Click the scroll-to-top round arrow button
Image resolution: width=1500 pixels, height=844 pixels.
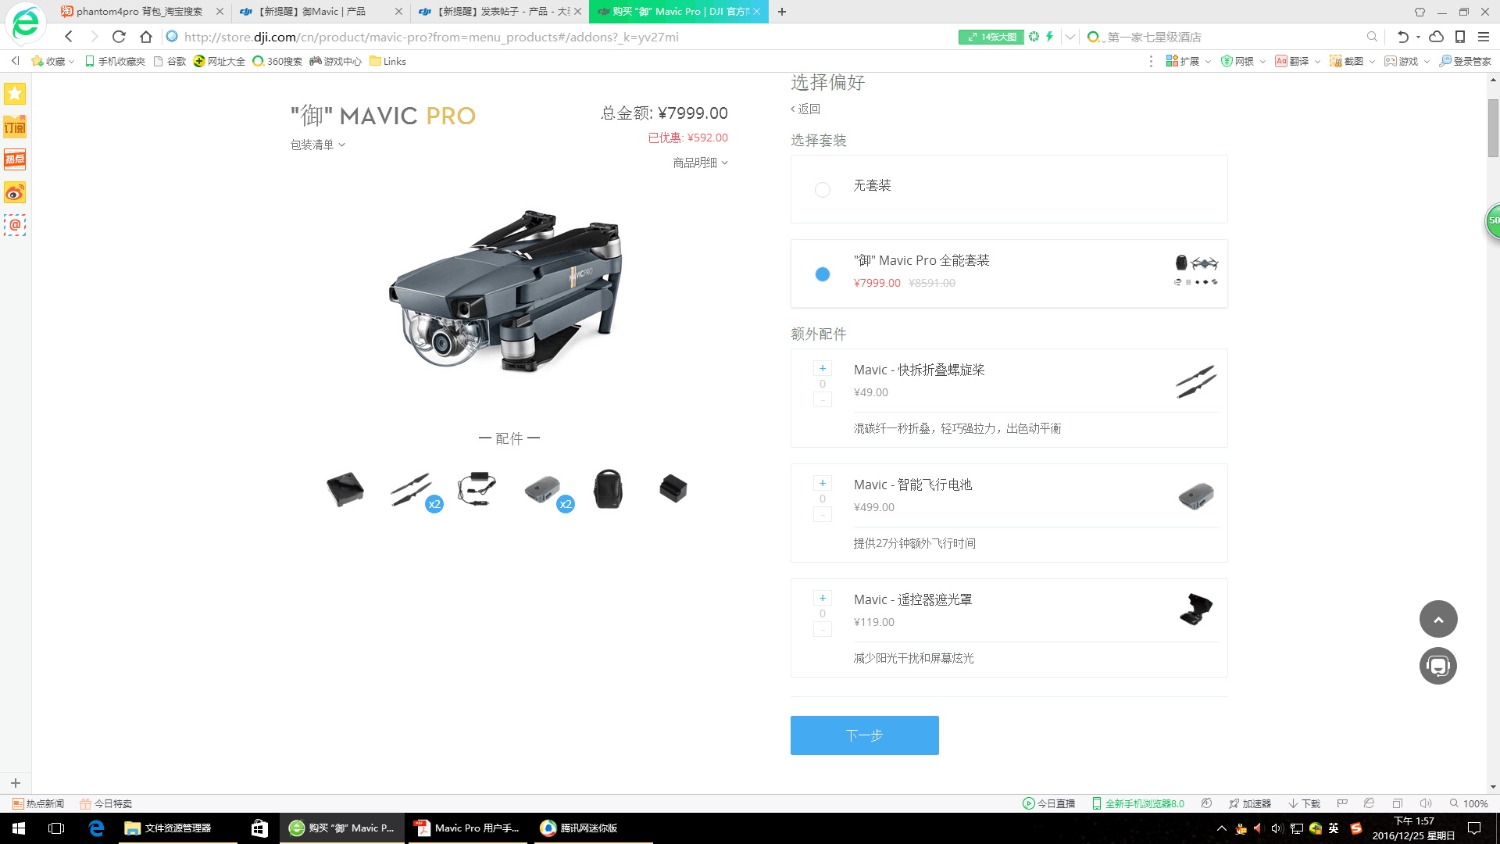[1438, 619]
